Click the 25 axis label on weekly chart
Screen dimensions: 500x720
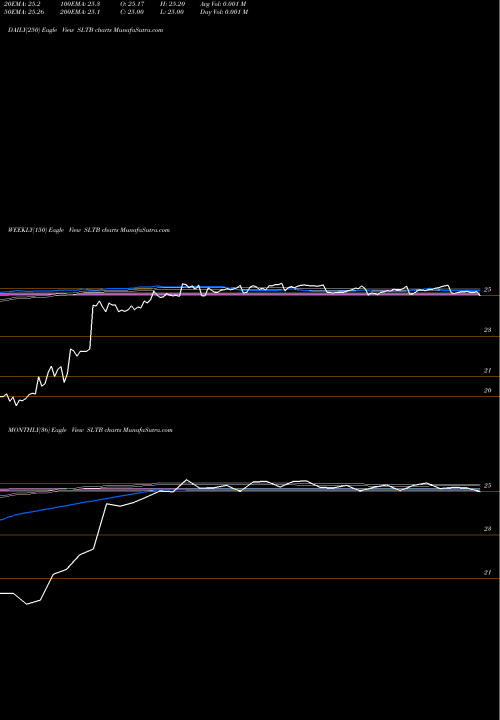tap(488, 290)
